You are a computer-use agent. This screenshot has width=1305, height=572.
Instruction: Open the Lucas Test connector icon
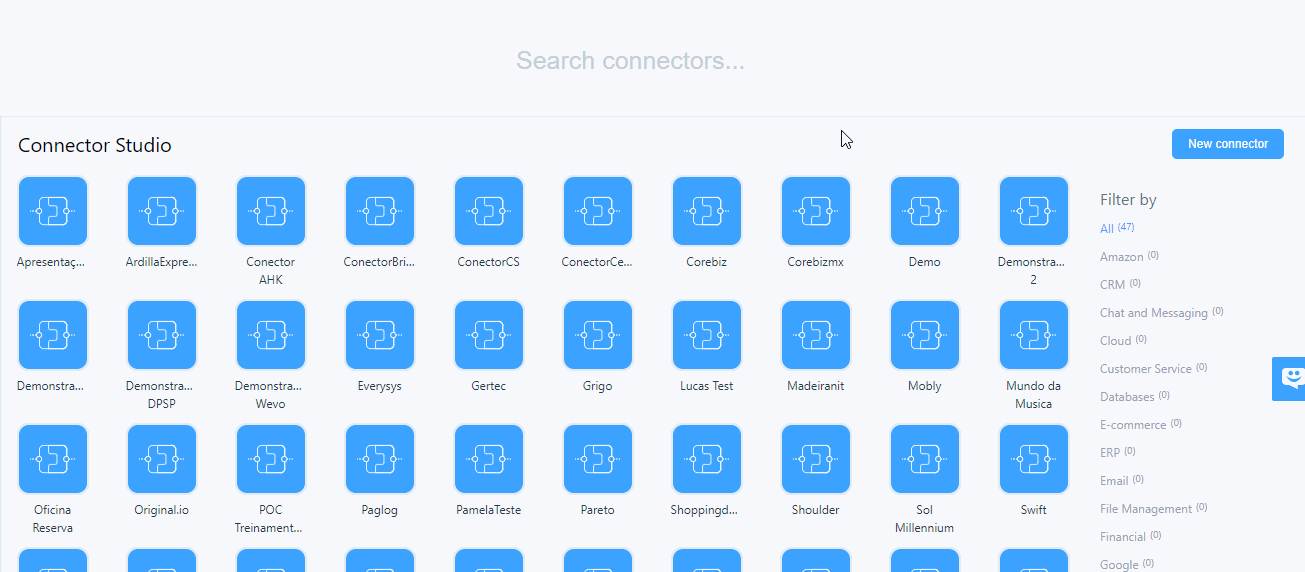(706, 335)
